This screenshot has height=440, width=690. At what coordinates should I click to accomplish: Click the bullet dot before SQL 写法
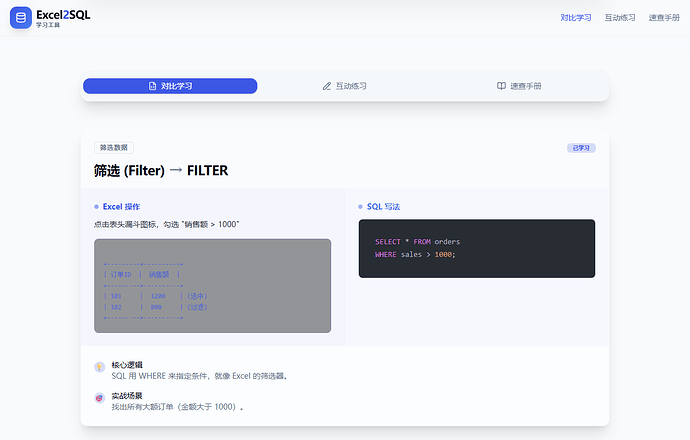[x=361, y=207]
